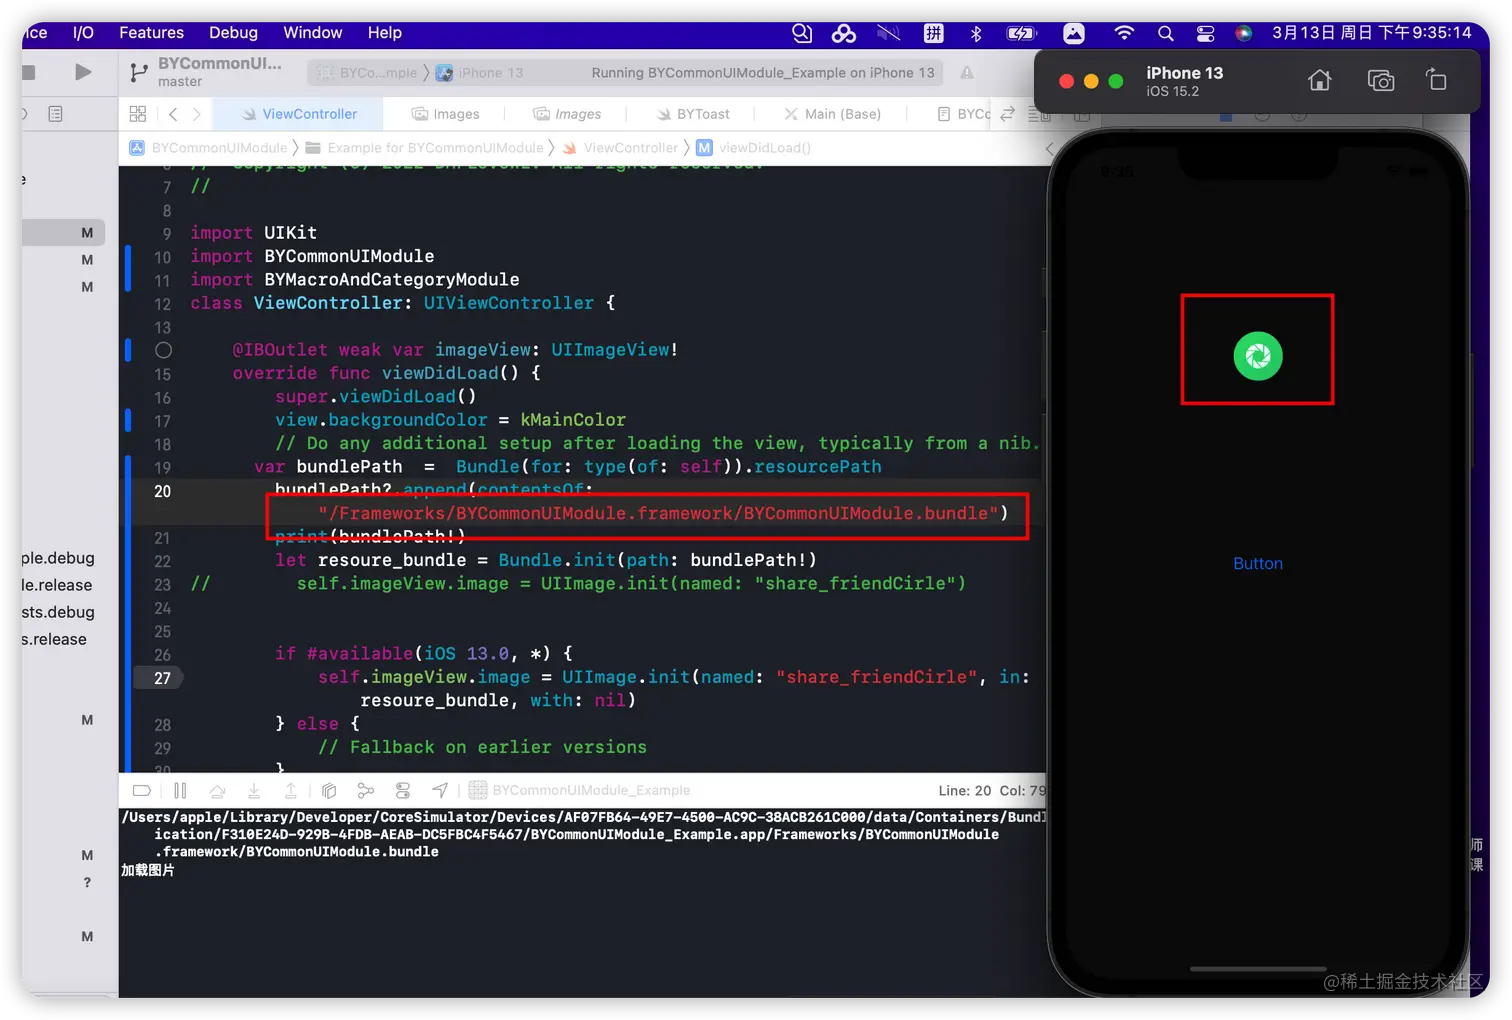
Task: Toggle the IBOutlet connection circle on line 14
Action: point(164,350)
